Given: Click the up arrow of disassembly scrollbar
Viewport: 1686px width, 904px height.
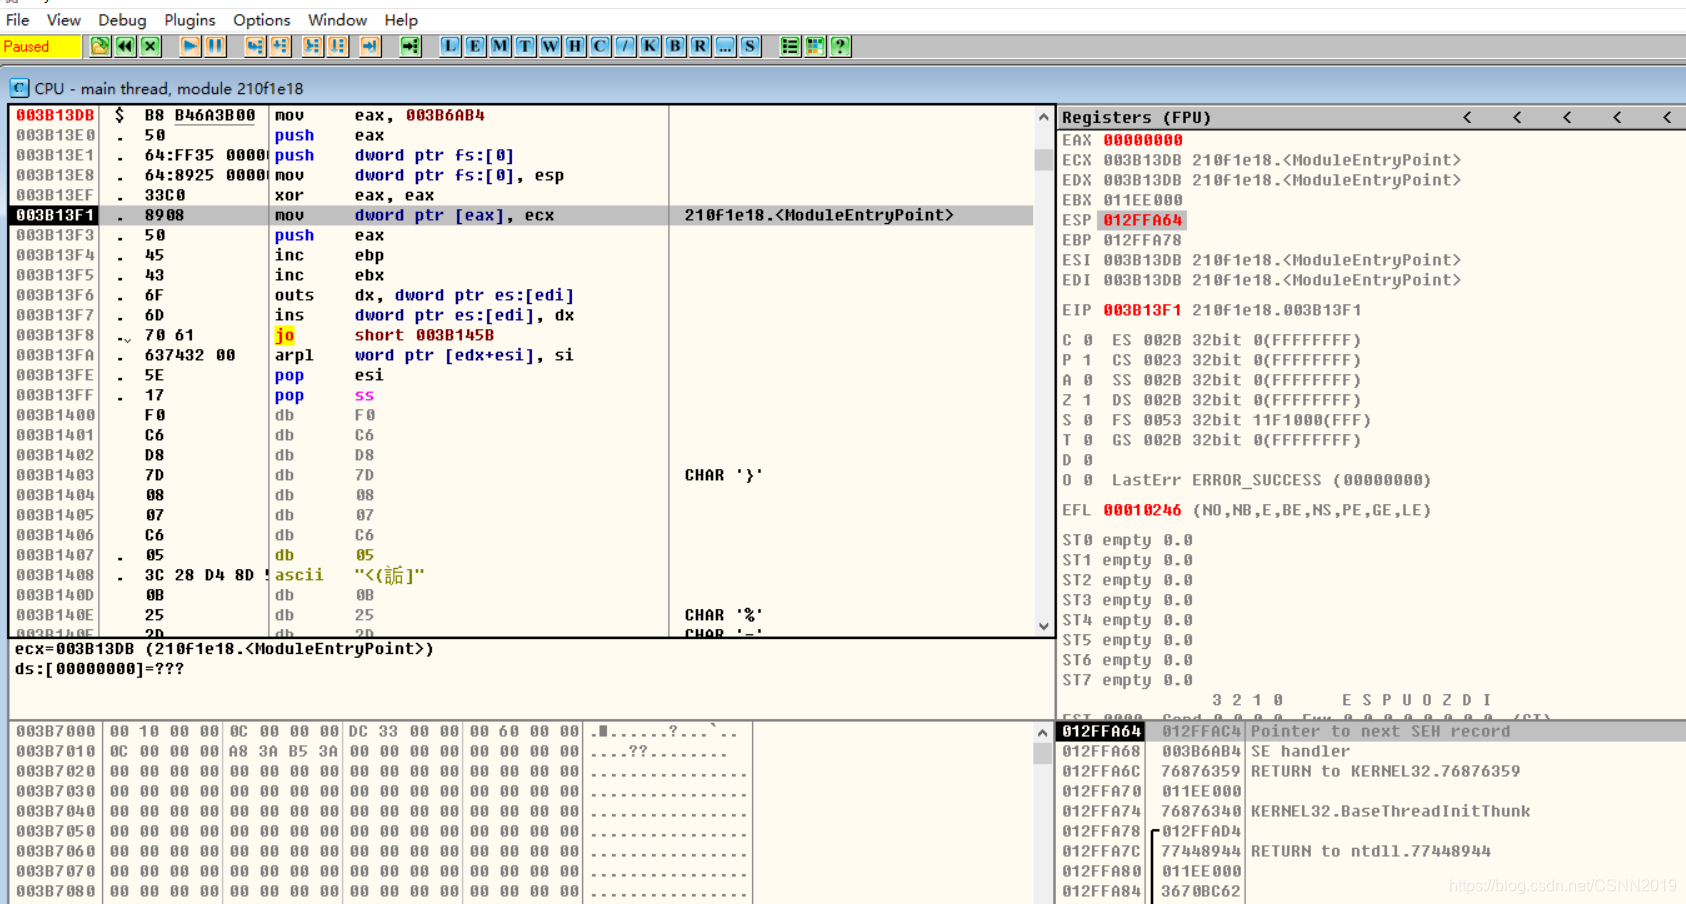Looking at the screenshot, I should [x=1043, y=117].
